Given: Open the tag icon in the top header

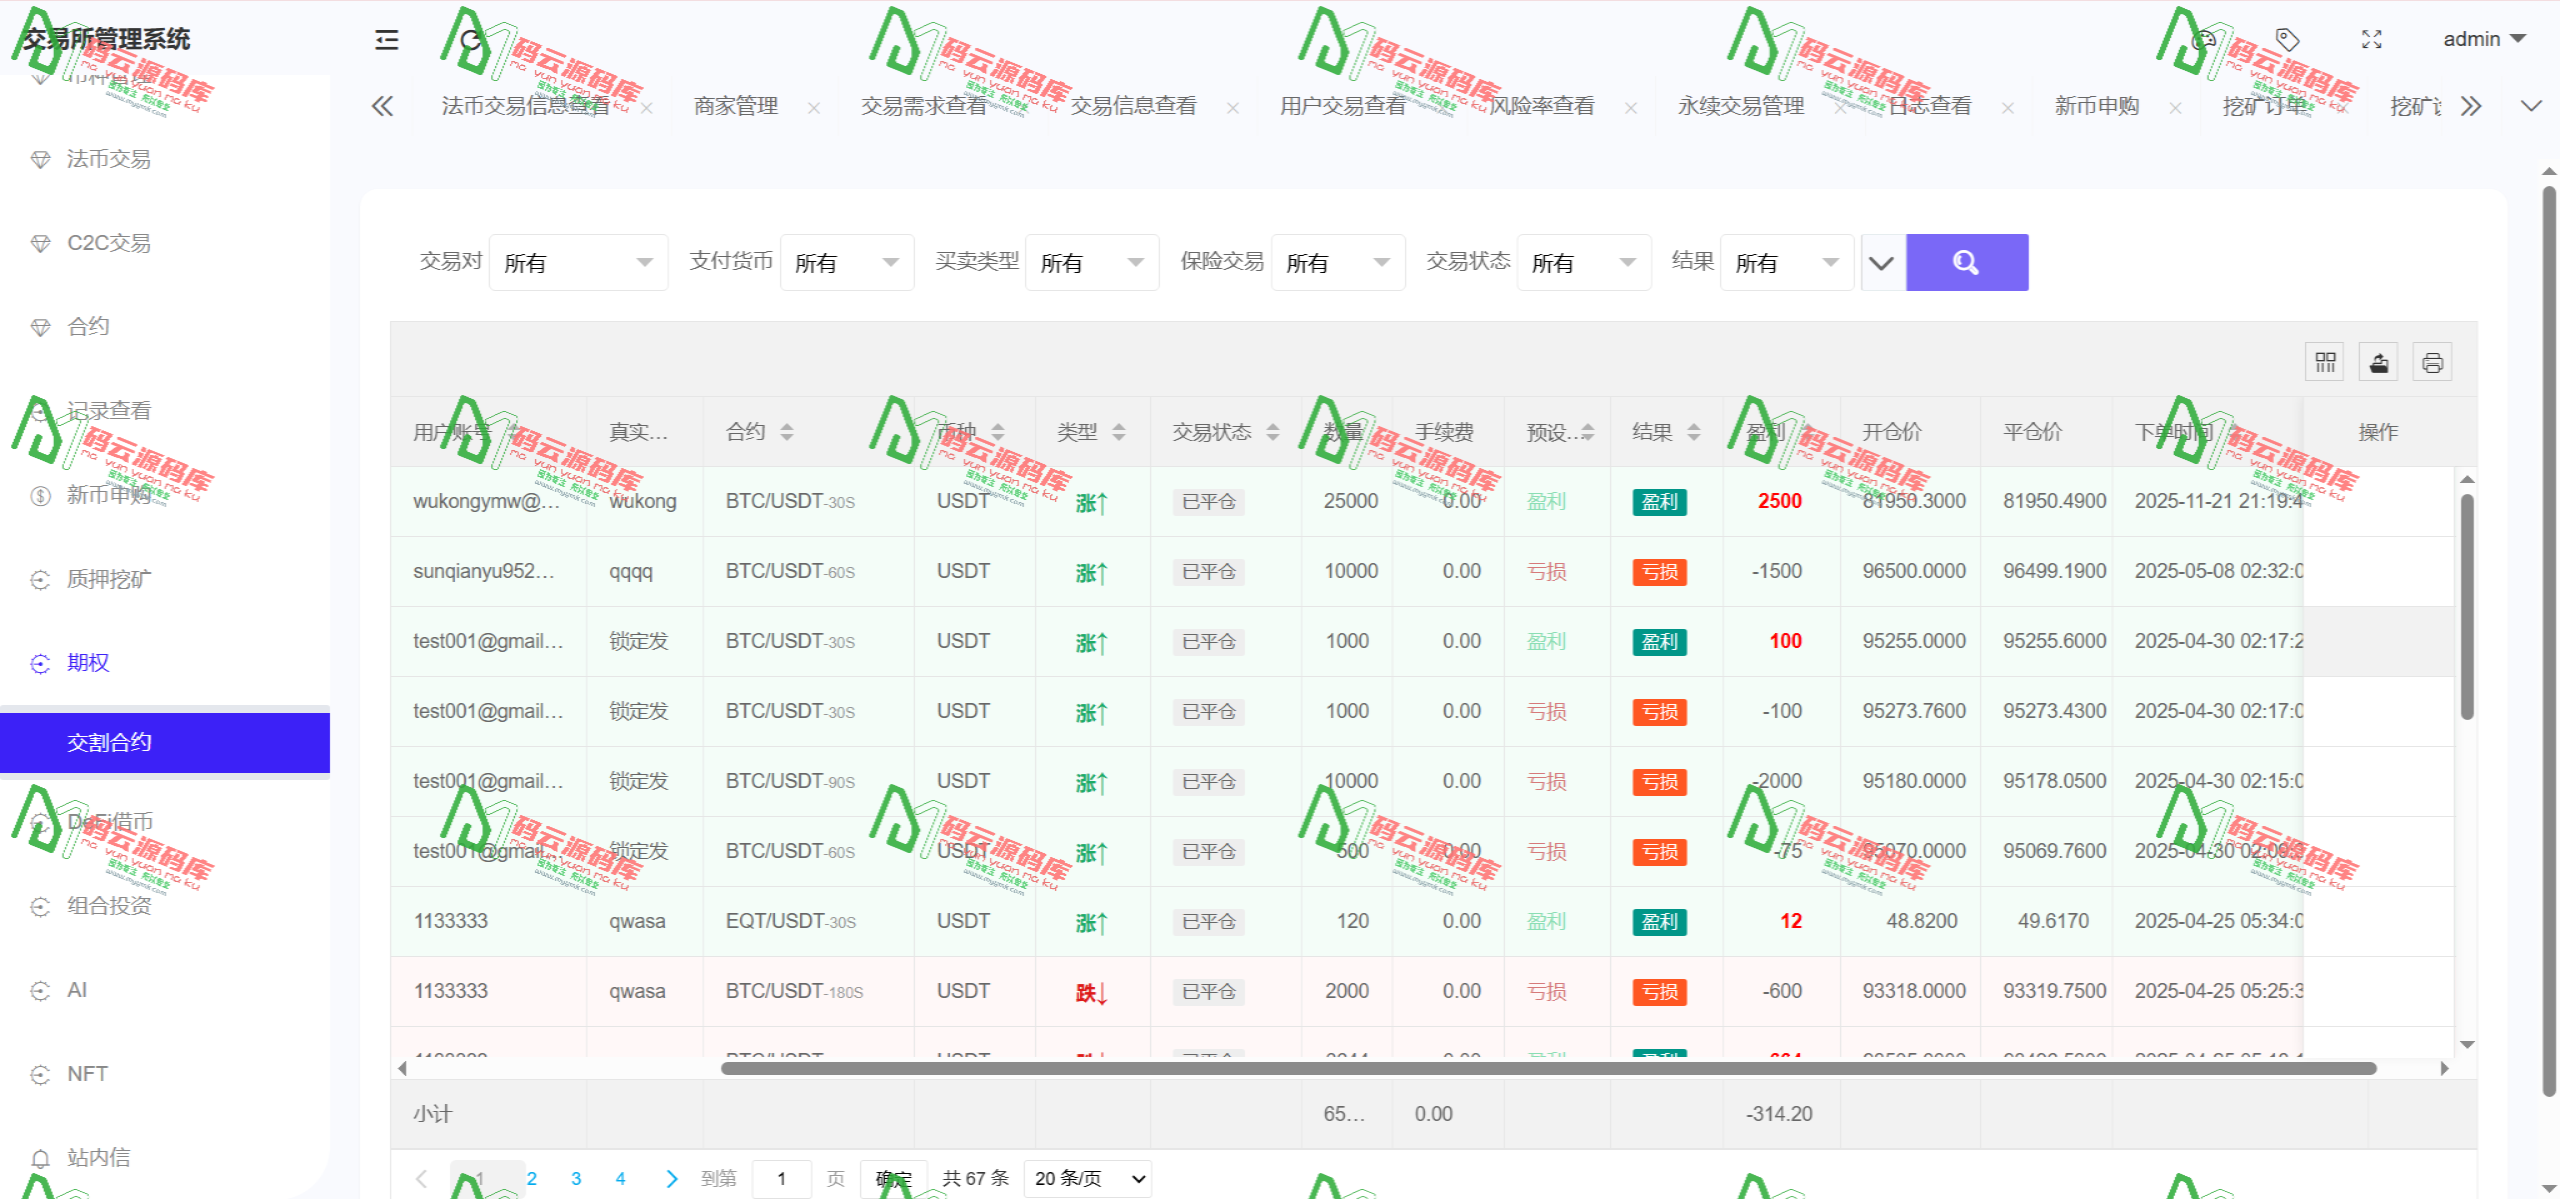Looking at the screenshot, I should pyautogui.click(x=2288, y=39).
